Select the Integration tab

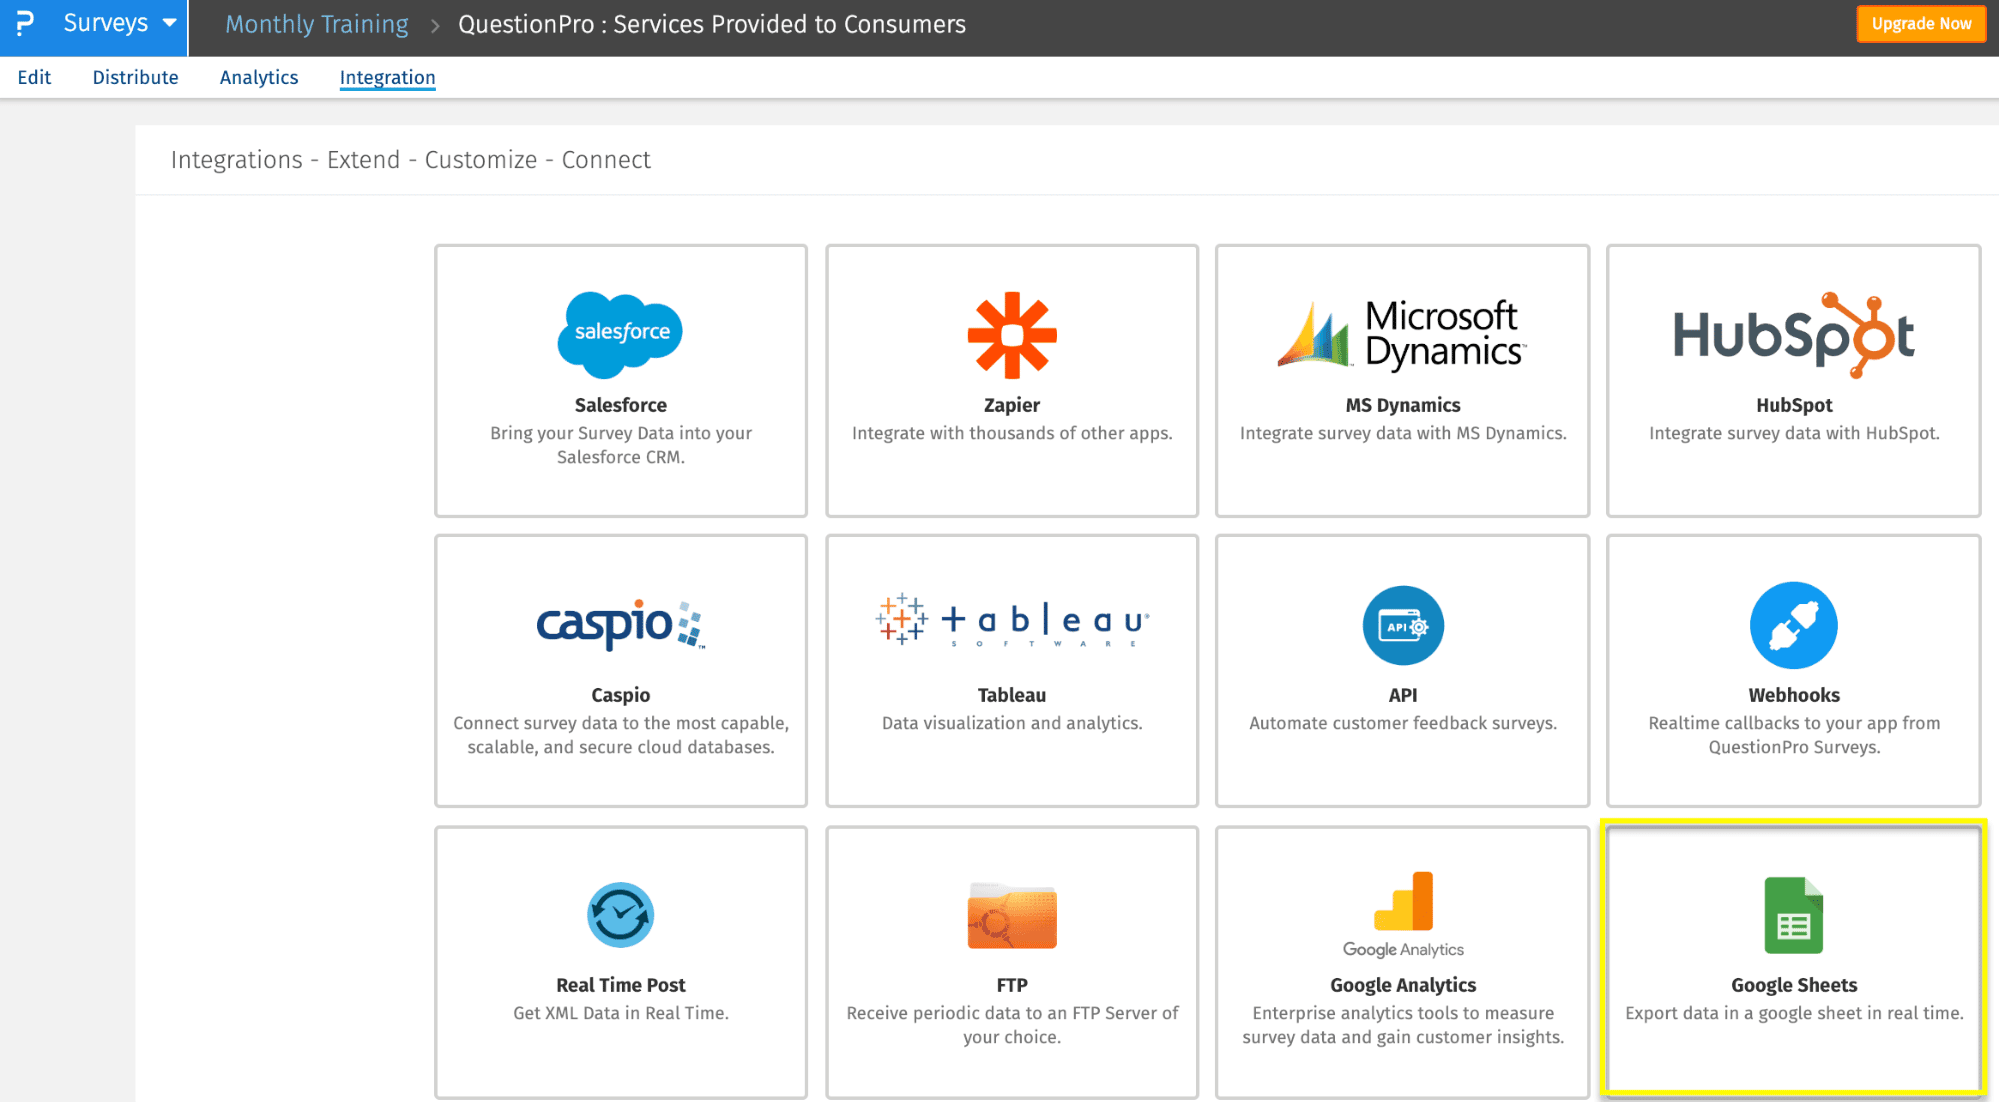tap(387, 78)
